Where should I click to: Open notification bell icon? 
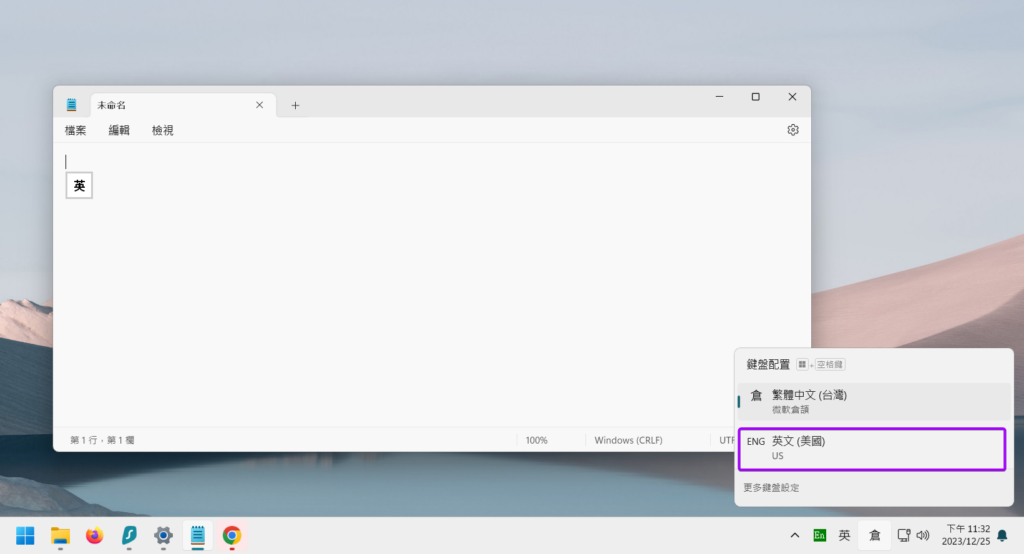click(1002, 536)
